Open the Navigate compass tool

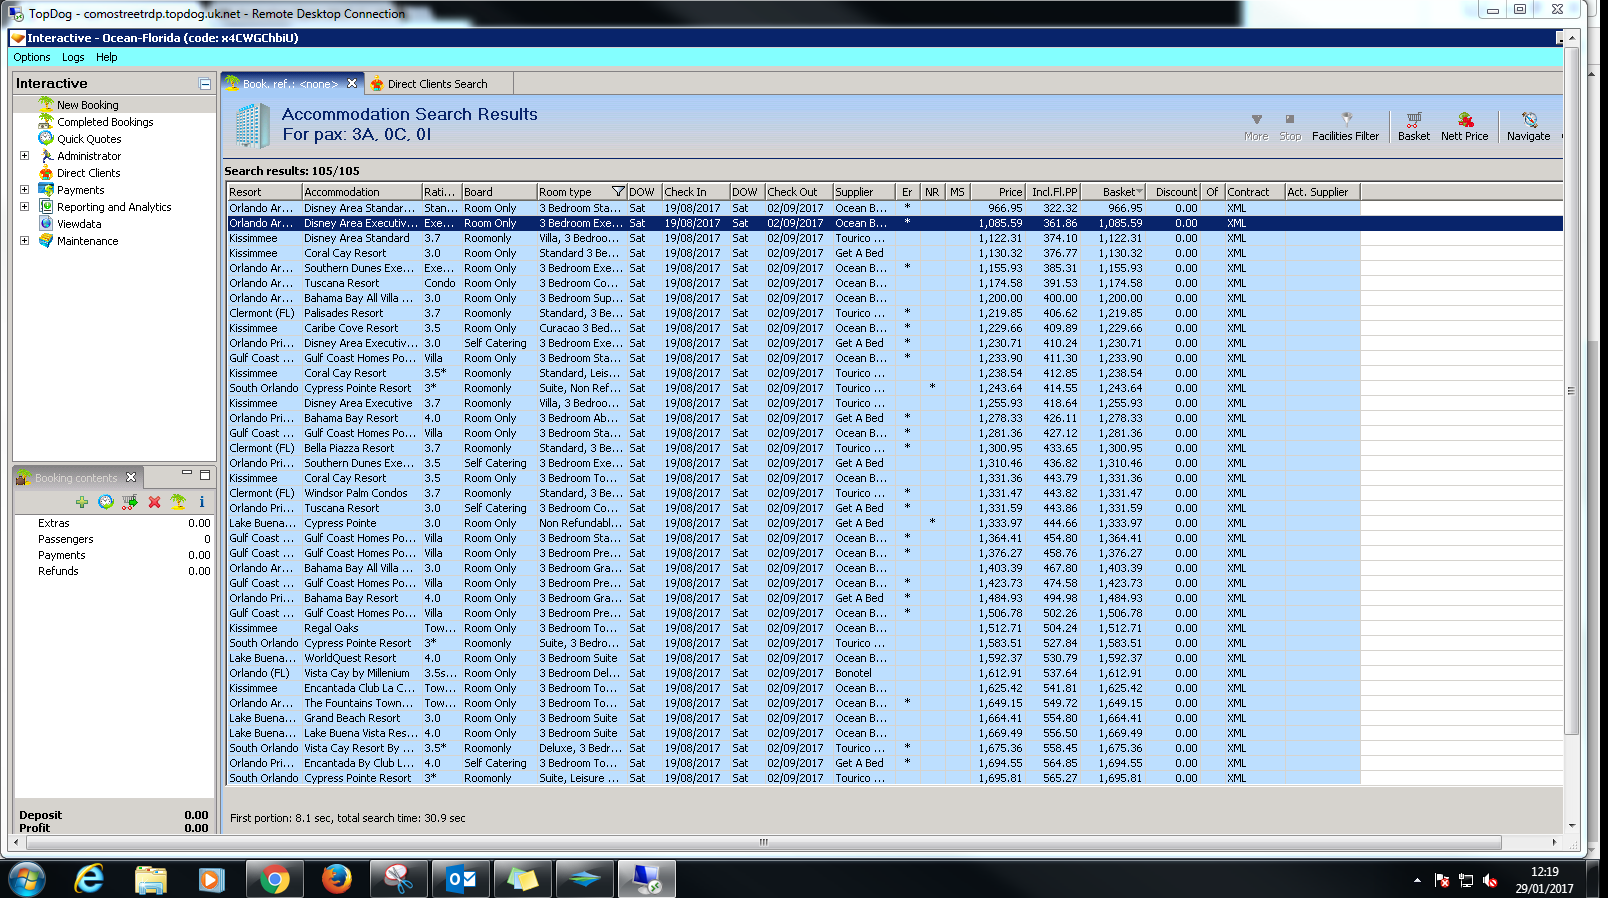point(1528,126)
